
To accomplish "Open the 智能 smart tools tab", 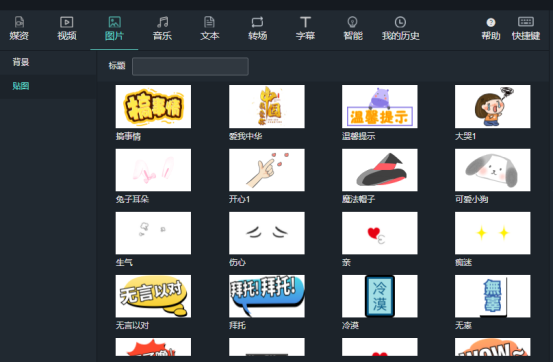I will pos(353,28).
